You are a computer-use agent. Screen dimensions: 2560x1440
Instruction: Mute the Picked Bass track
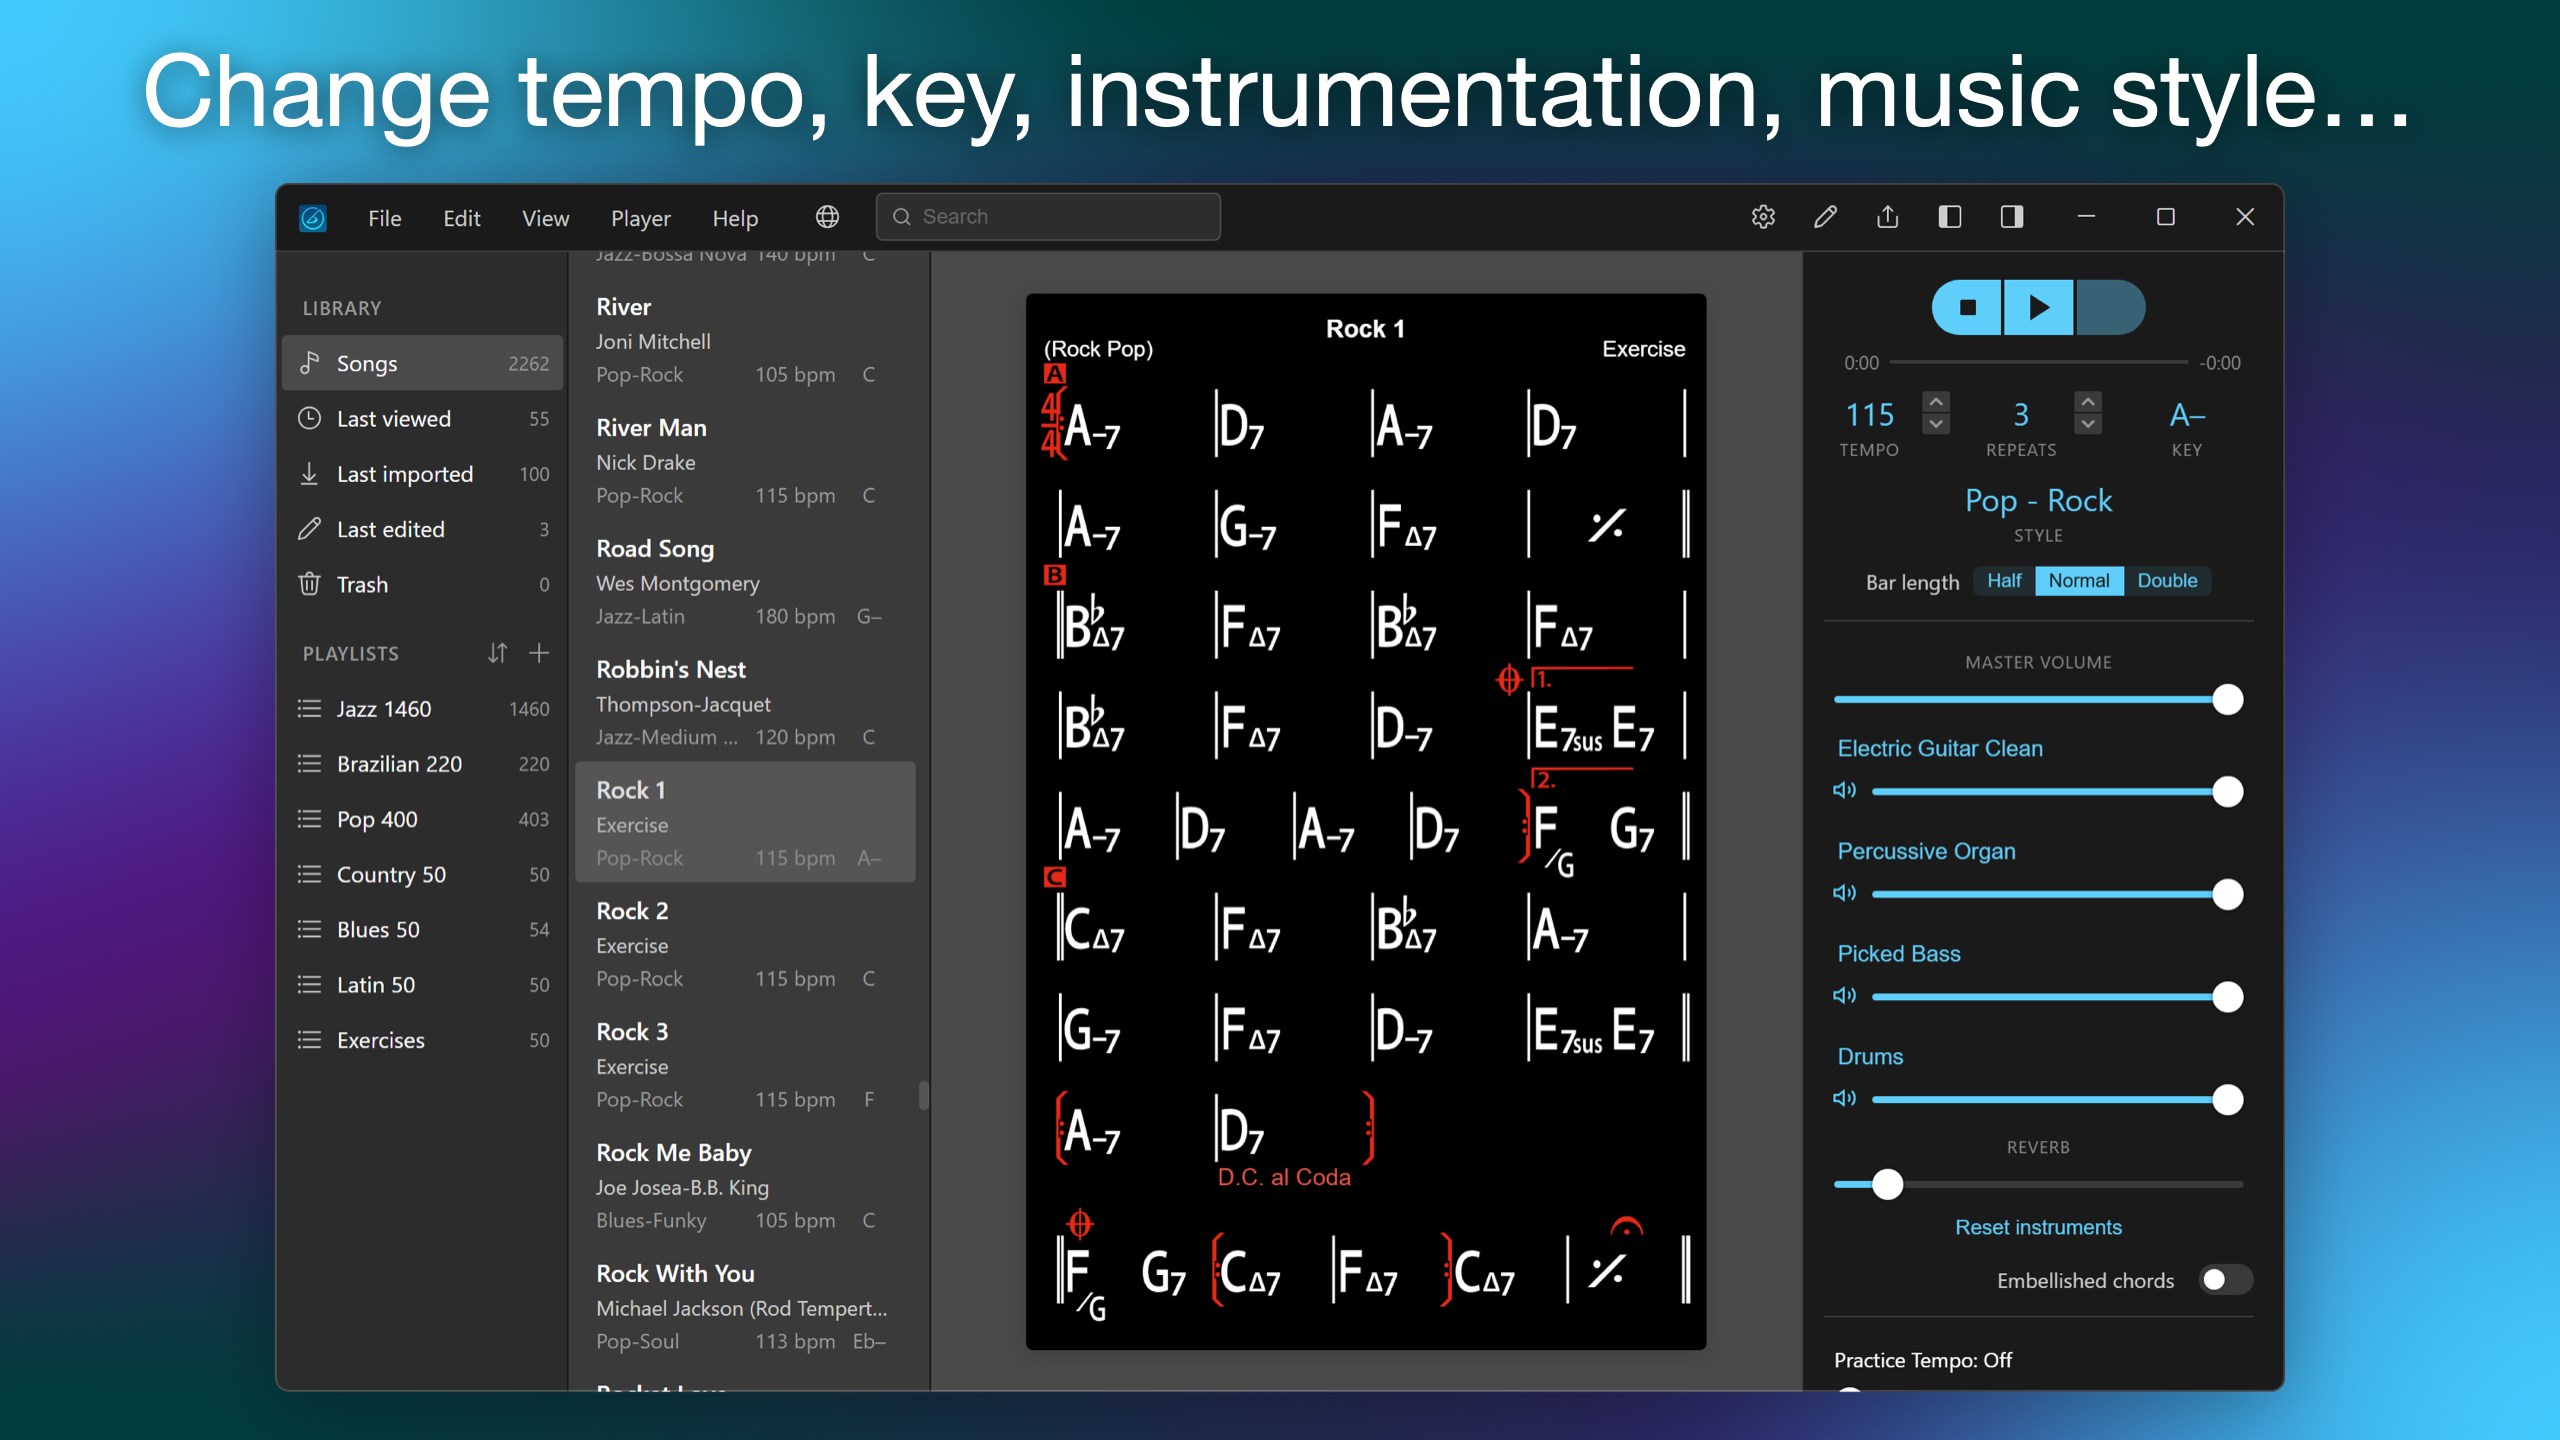click(1844, 996)
